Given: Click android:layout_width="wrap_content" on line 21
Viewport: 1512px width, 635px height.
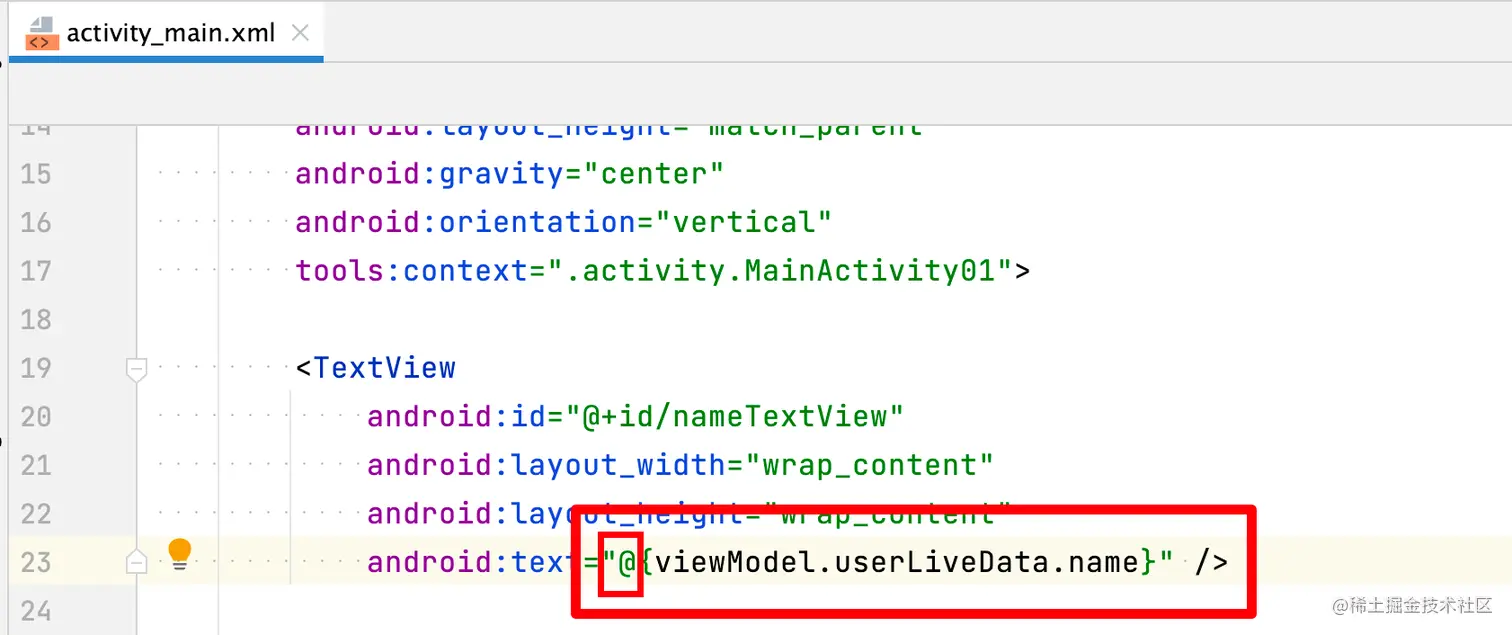Looking at the screenshot, I should pyautogui.click(x=680, y=465).
